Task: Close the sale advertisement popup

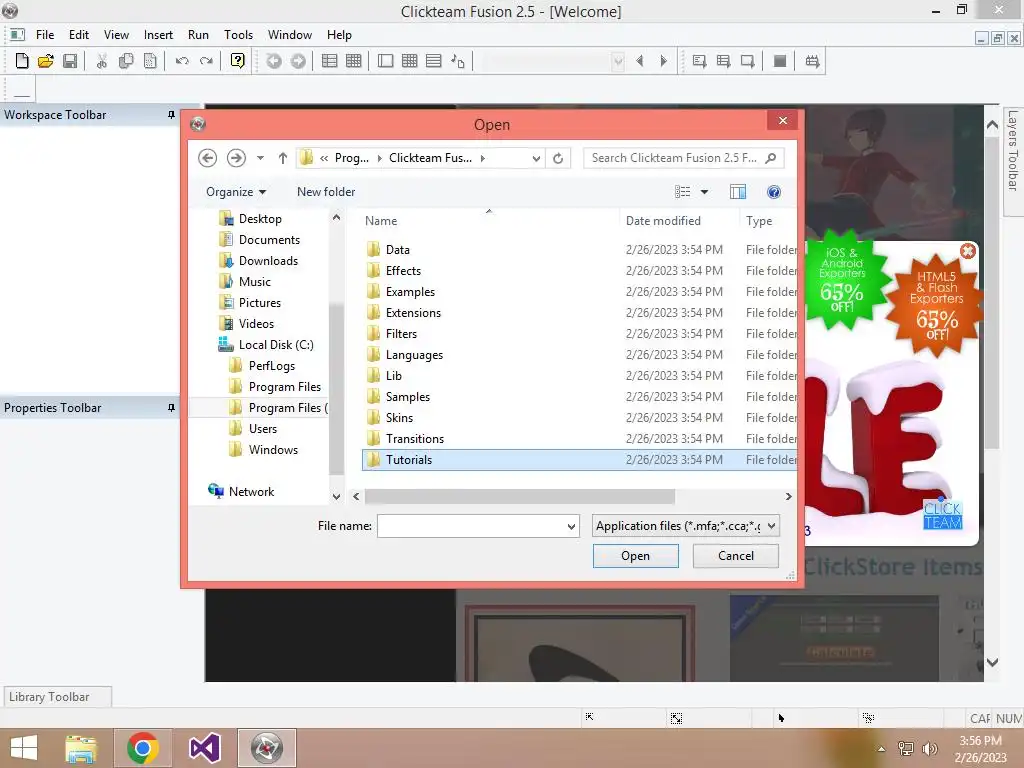Action: tap(968, 251)
